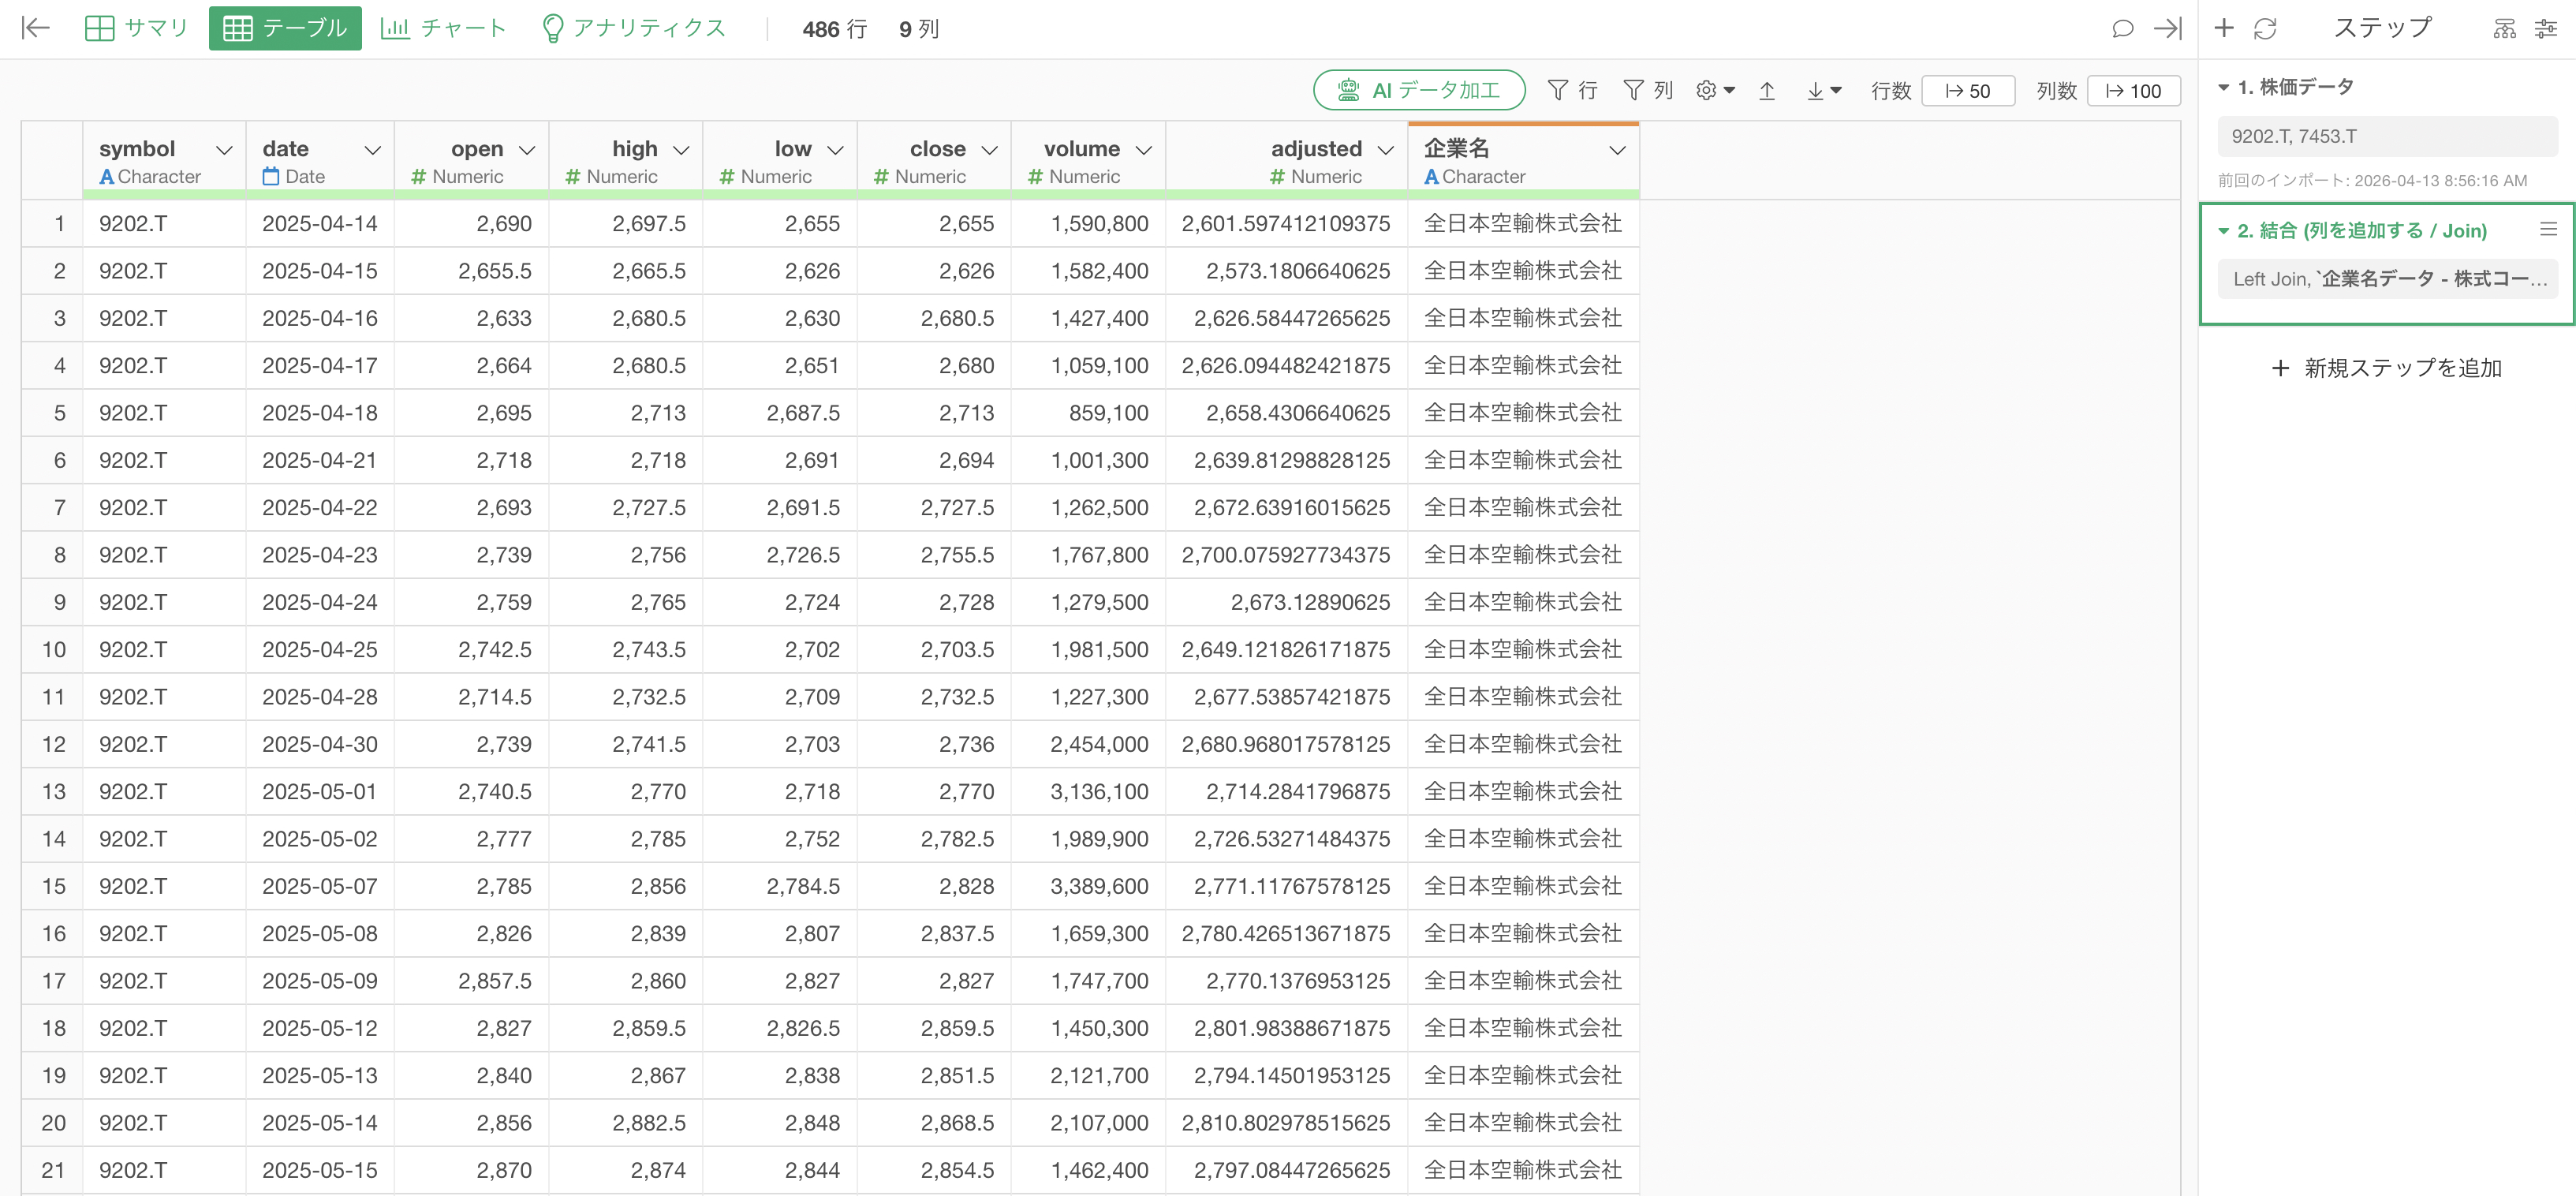Click the refresh data icon
2576x1196 pixels.
tap(2265, 28)
